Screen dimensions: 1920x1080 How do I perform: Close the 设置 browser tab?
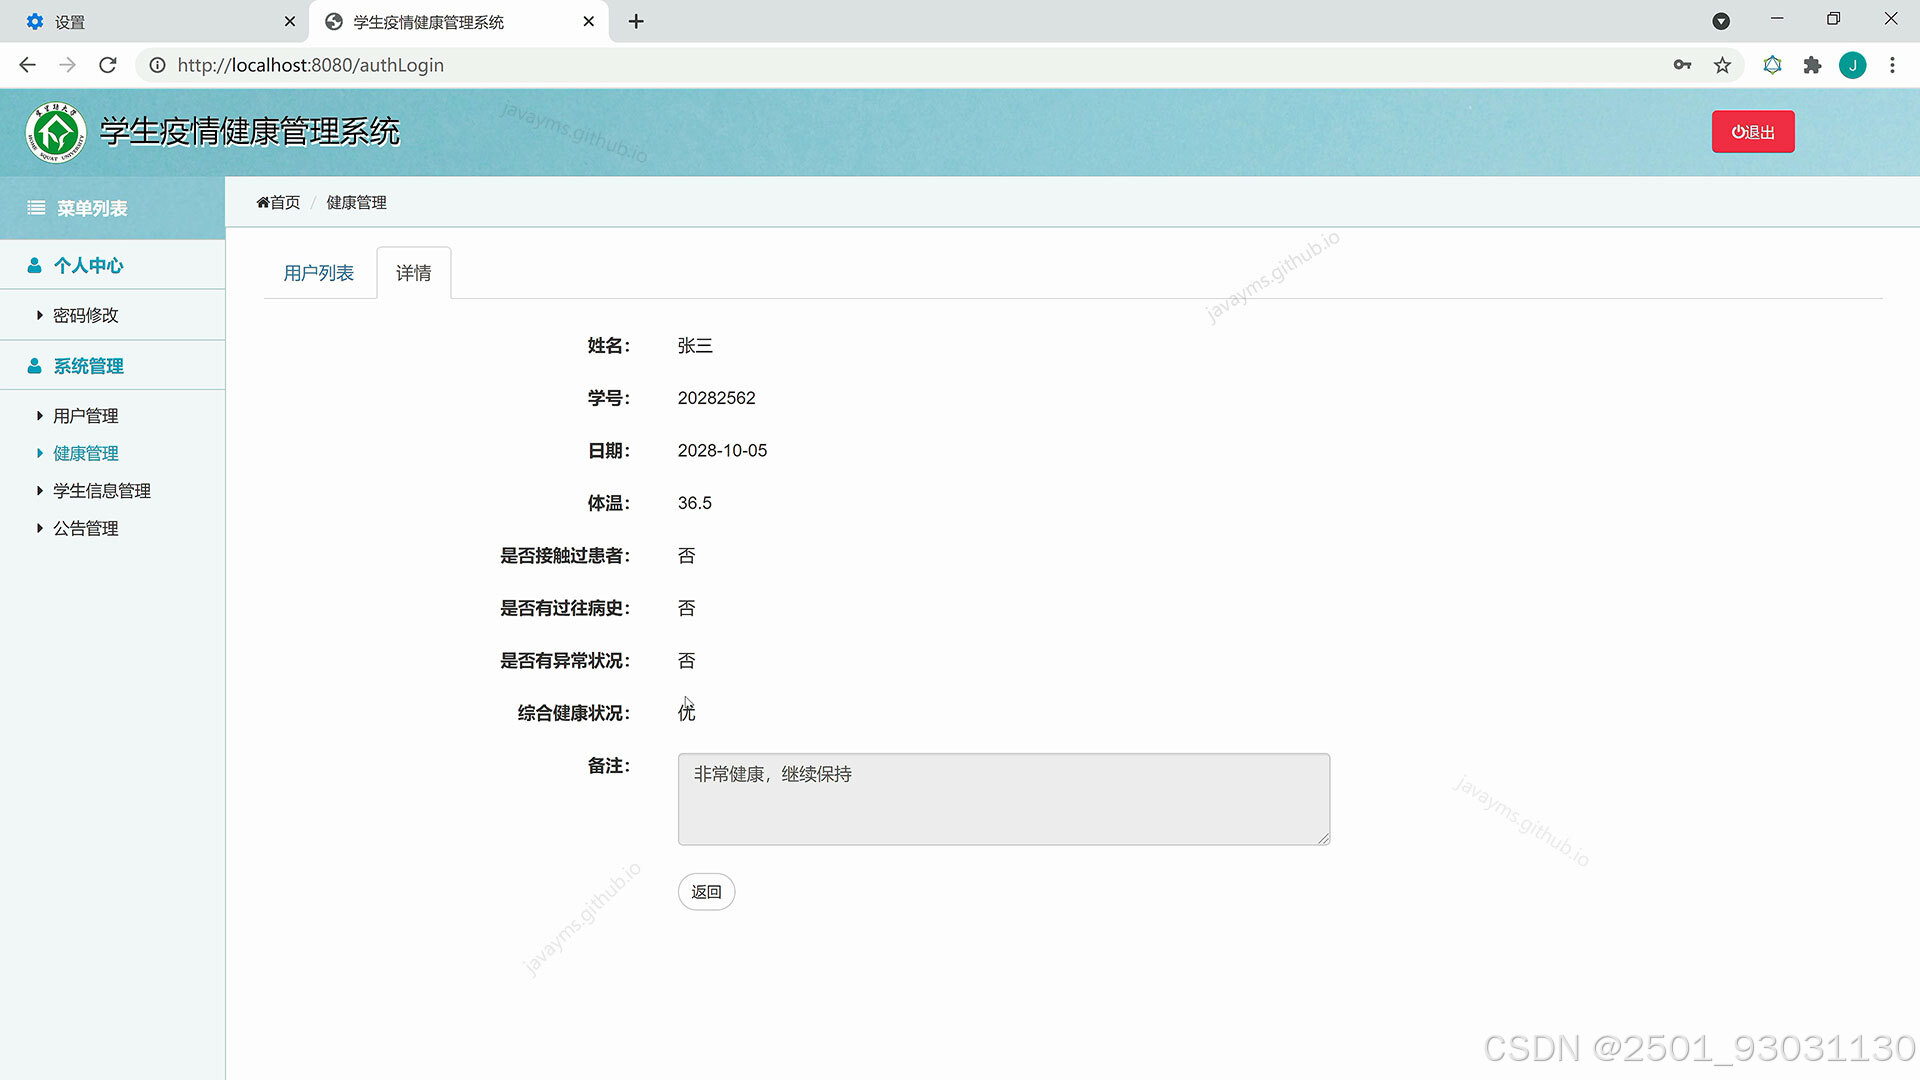pyautogui.click(x=290, y=21)
